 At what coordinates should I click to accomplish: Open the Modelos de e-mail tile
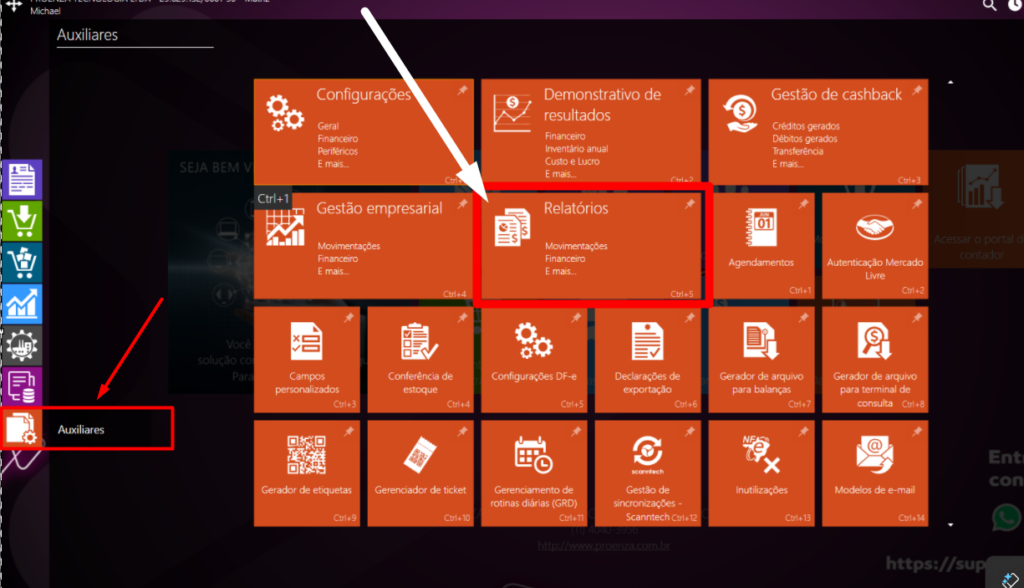pos(874,472)
